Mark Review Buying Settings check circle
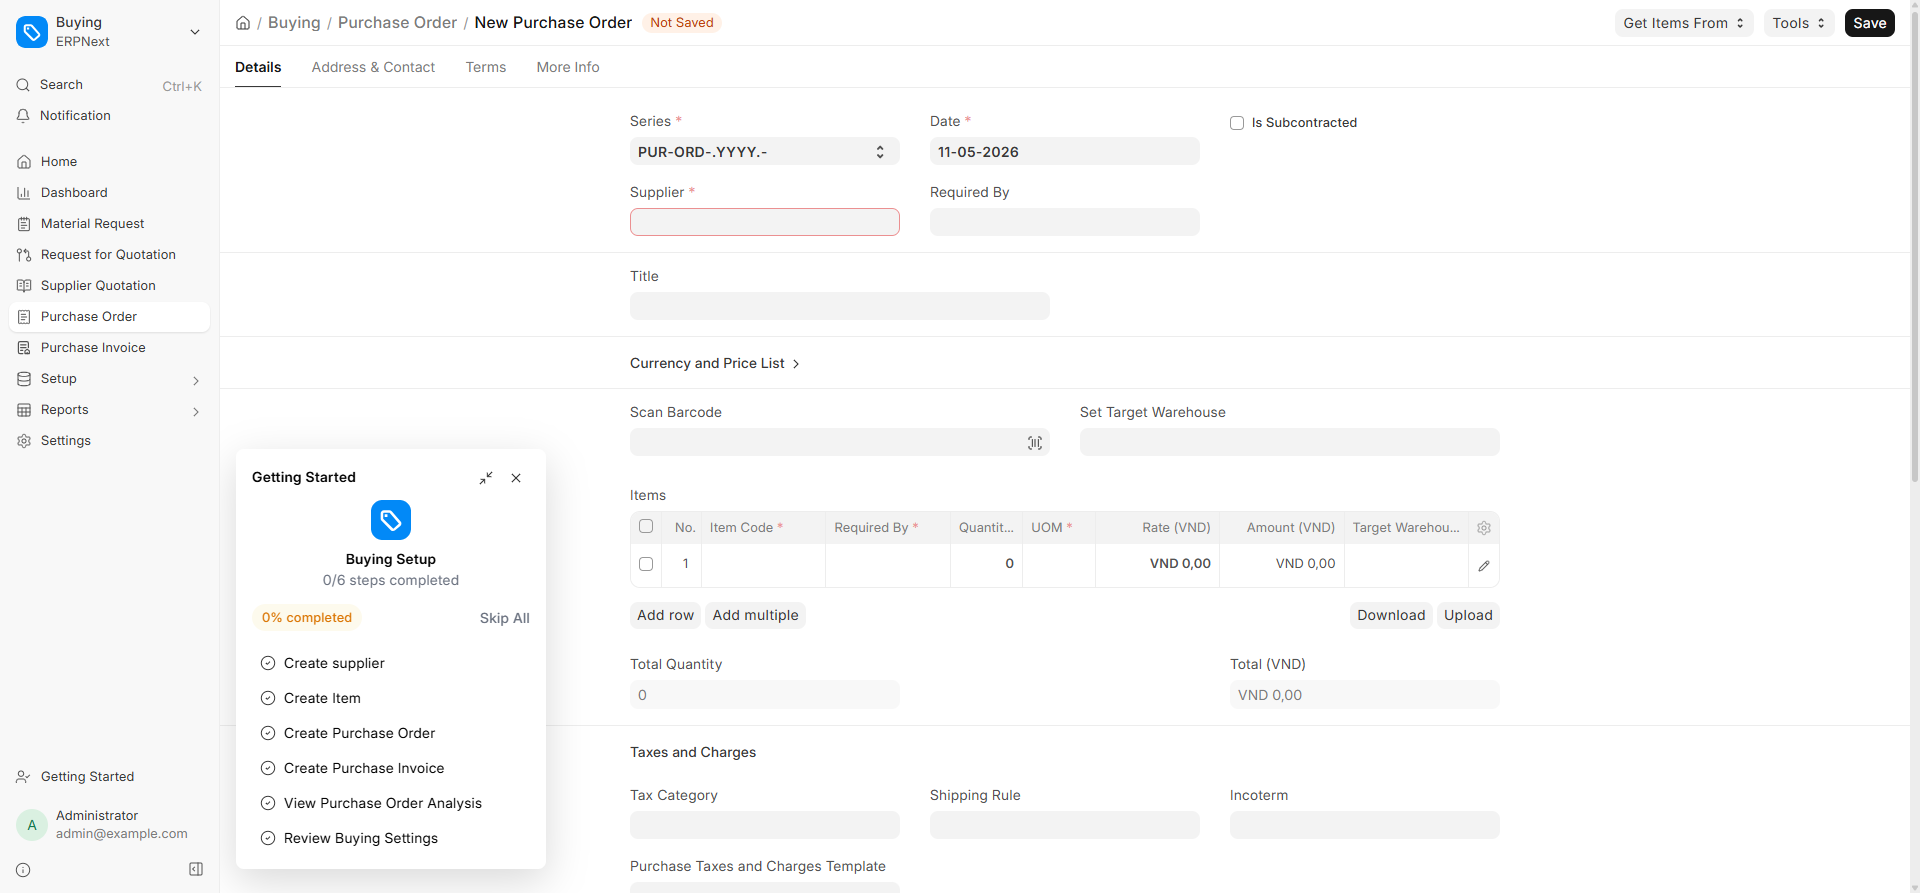The image size is (1920, 893). tap(268, 838)
